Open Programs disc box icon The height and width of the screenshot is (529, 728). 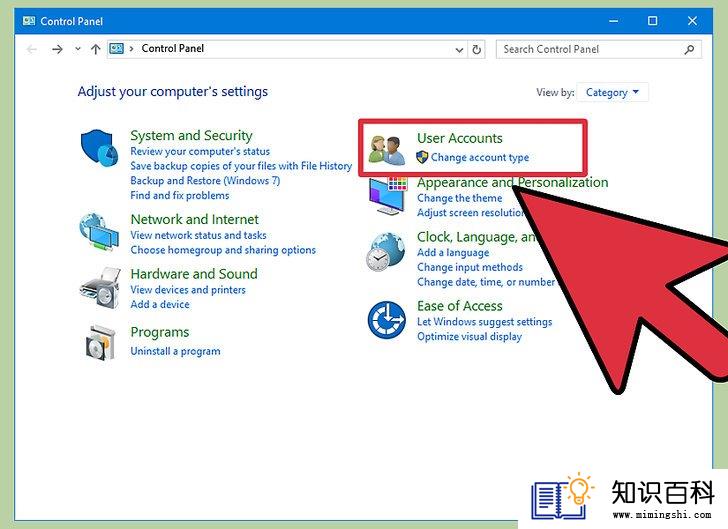[x=100, y=343]
